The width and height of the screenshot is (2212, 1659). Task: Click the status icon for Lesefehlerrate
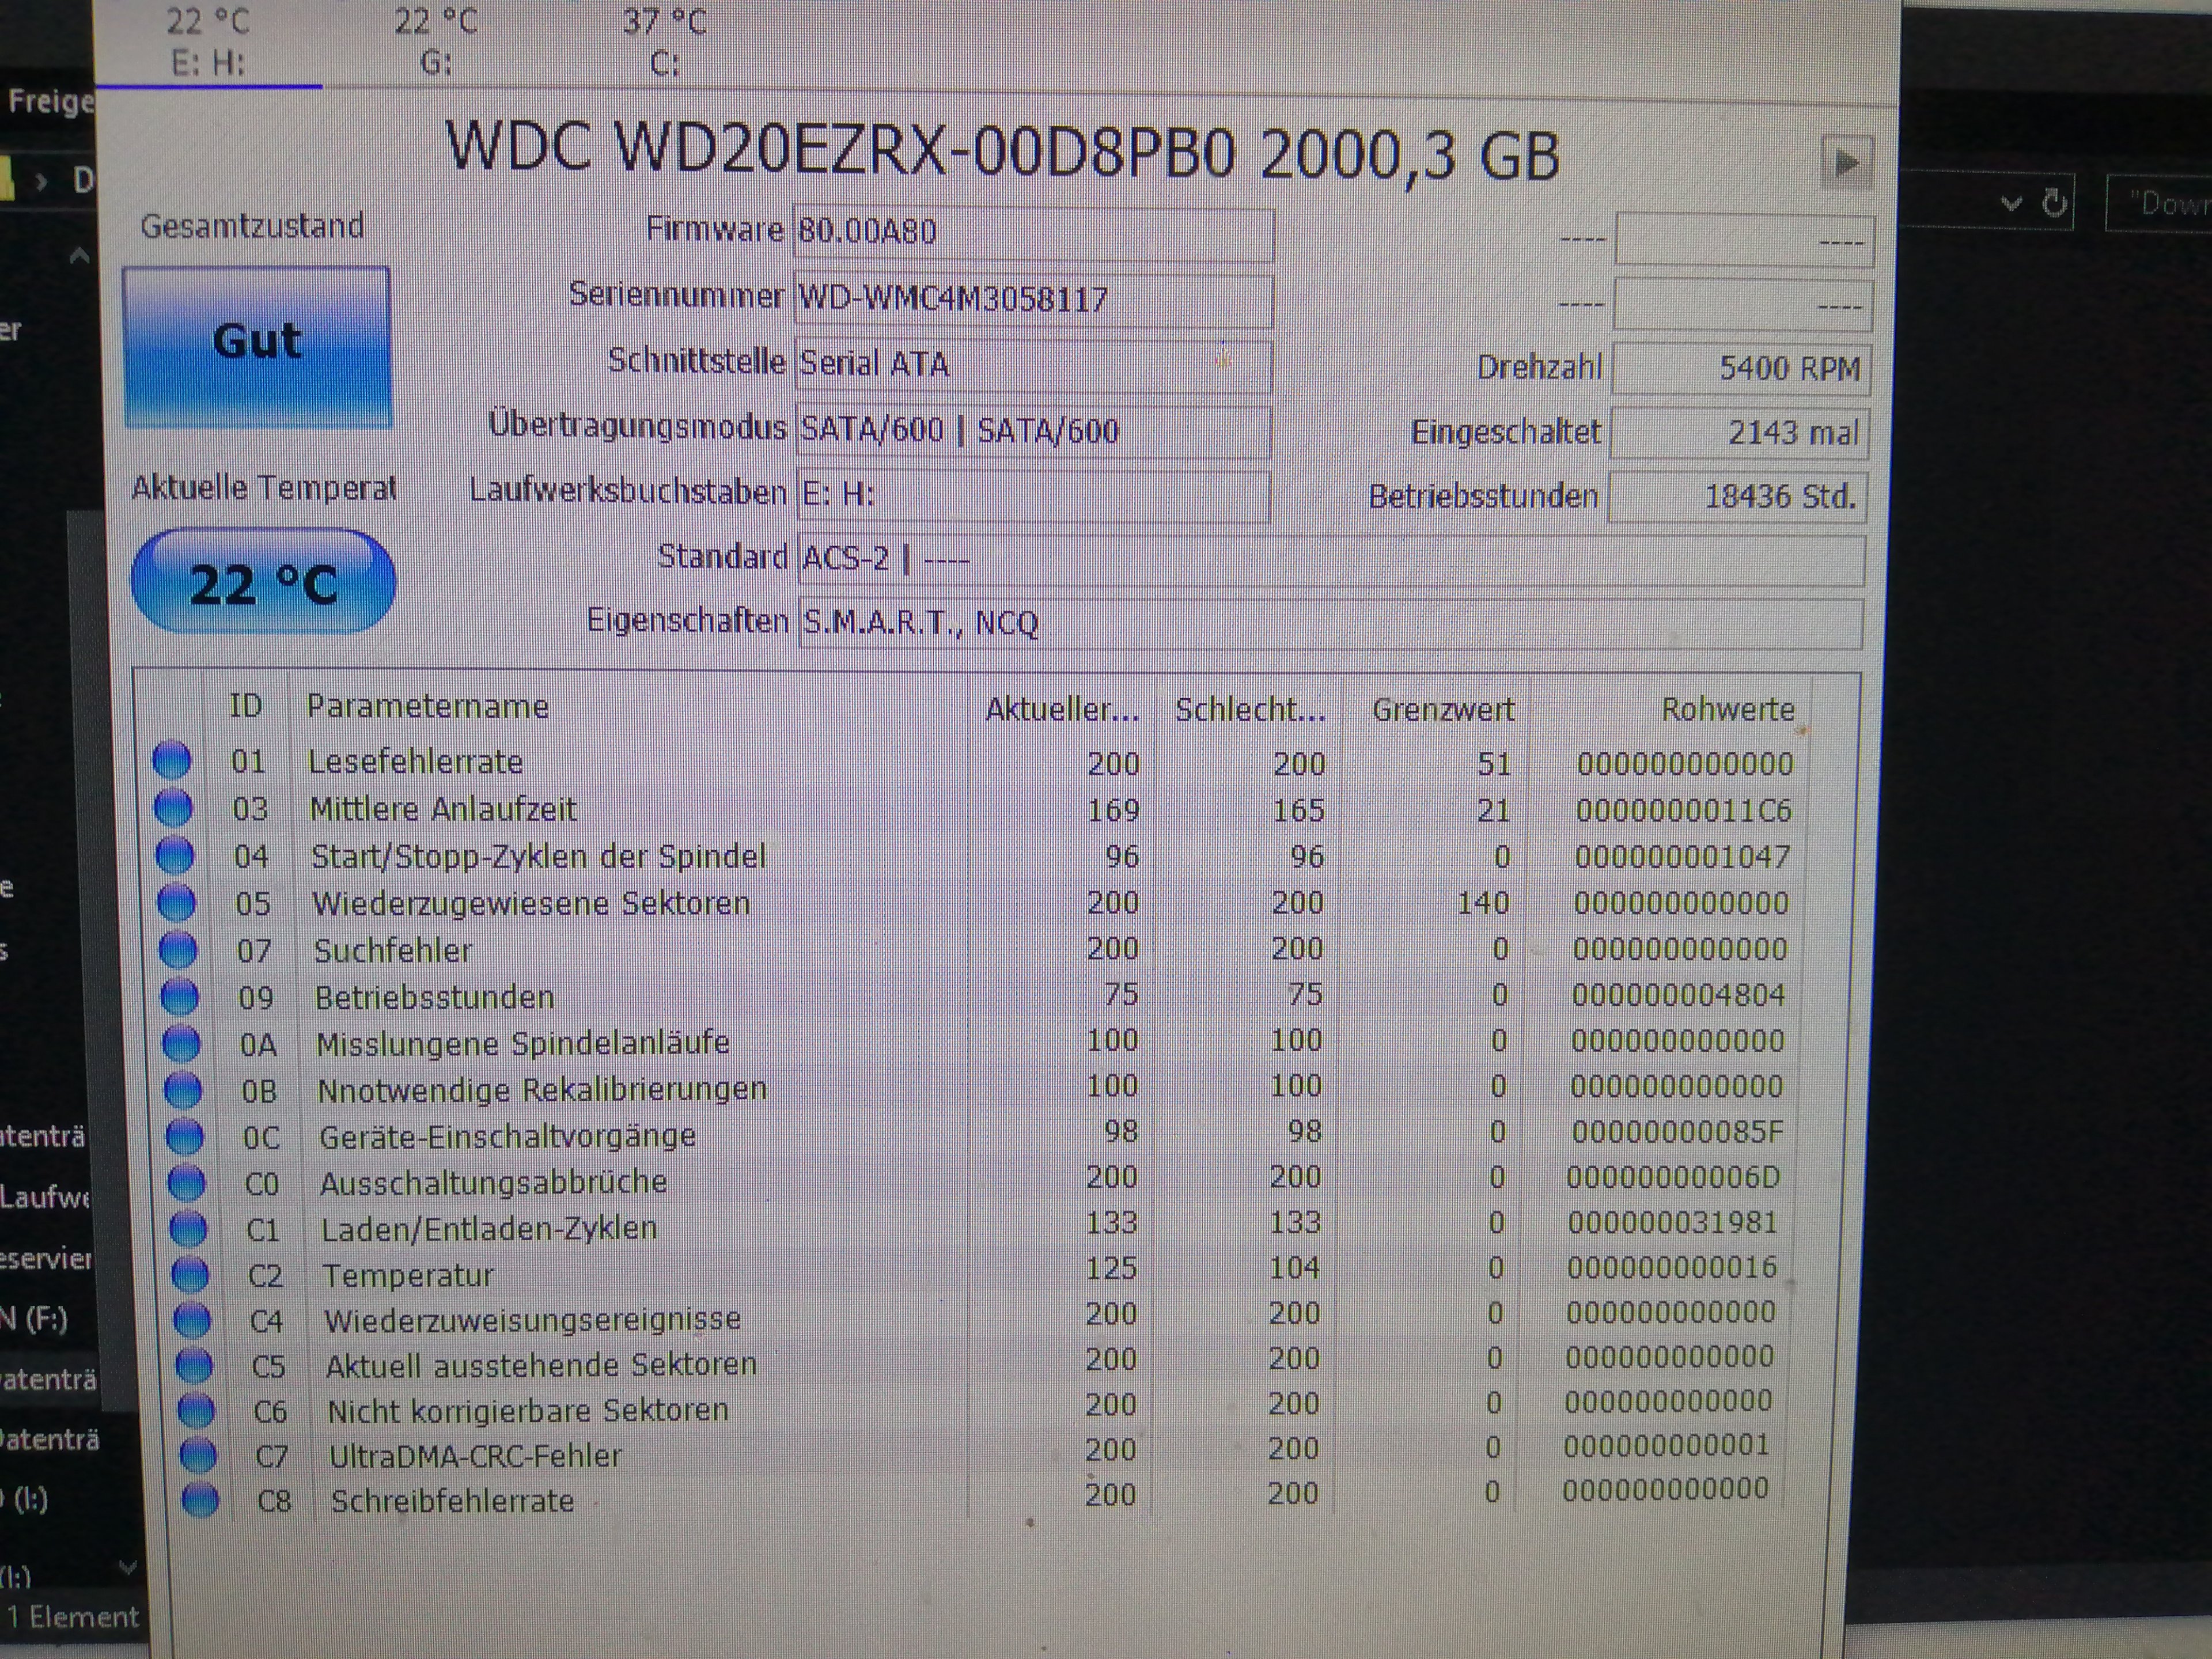(172, 760)
